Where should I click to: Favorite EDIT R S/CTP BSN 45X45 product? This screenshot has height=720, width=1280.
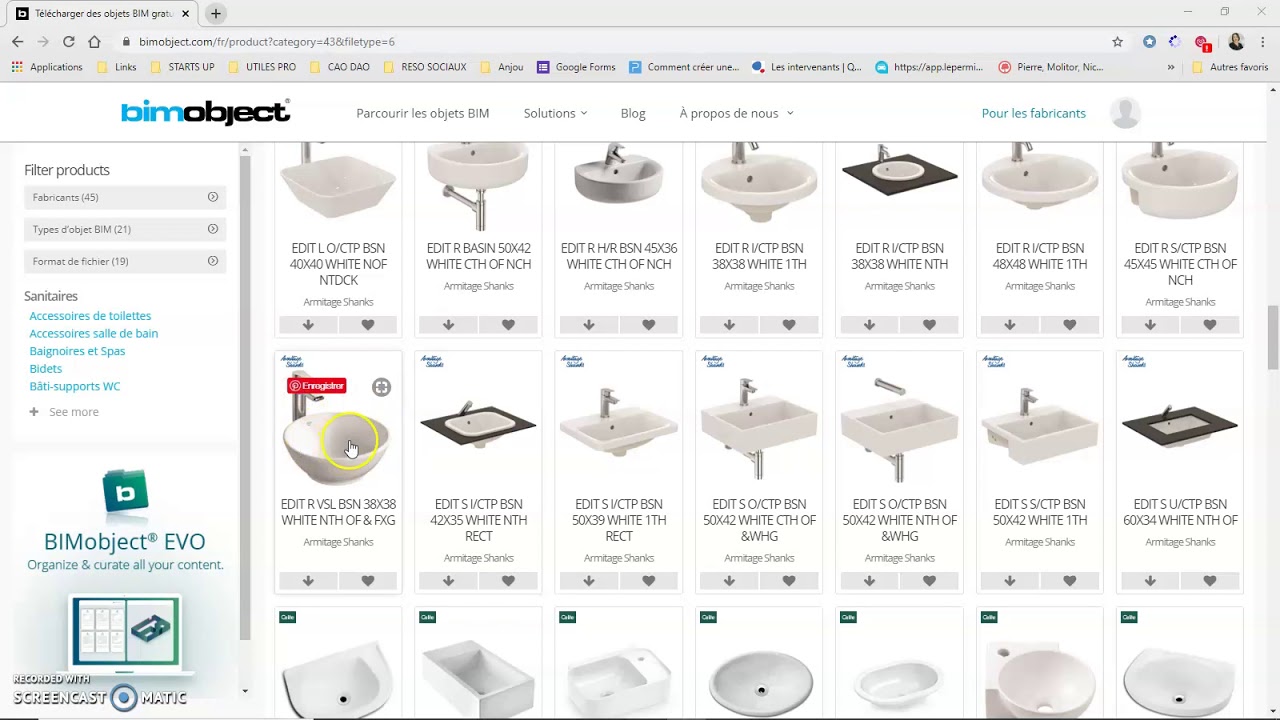tap(1210, 325)
